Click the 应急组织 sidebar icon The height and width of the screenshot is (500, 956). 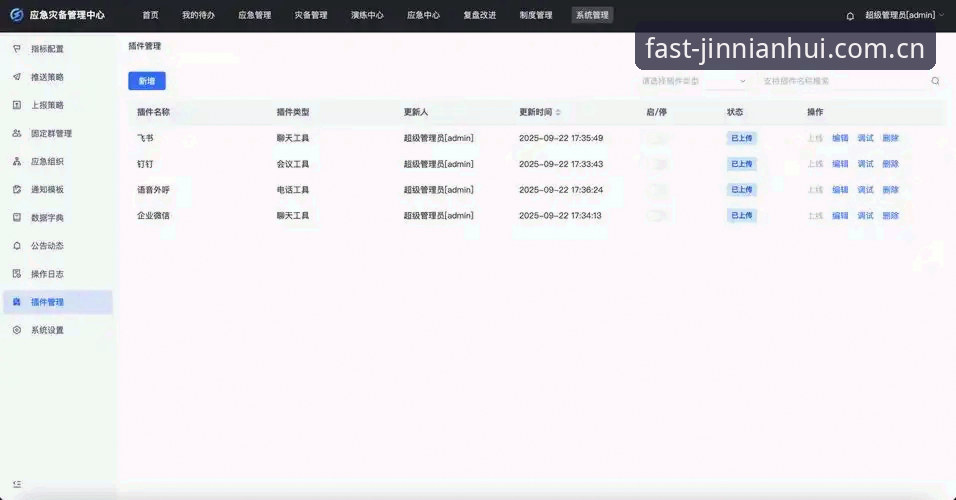coord(17,161)
